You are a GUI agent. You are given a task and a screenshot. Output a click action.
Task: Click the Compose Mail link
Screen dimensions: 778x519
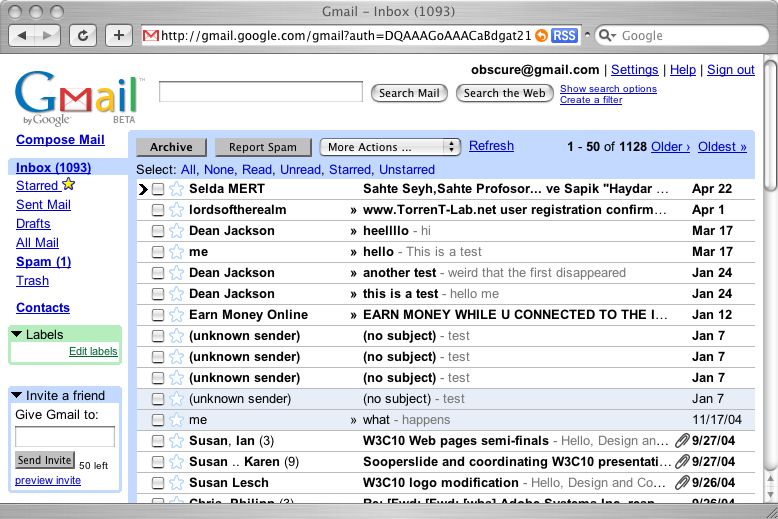click(x=60, y=140)
